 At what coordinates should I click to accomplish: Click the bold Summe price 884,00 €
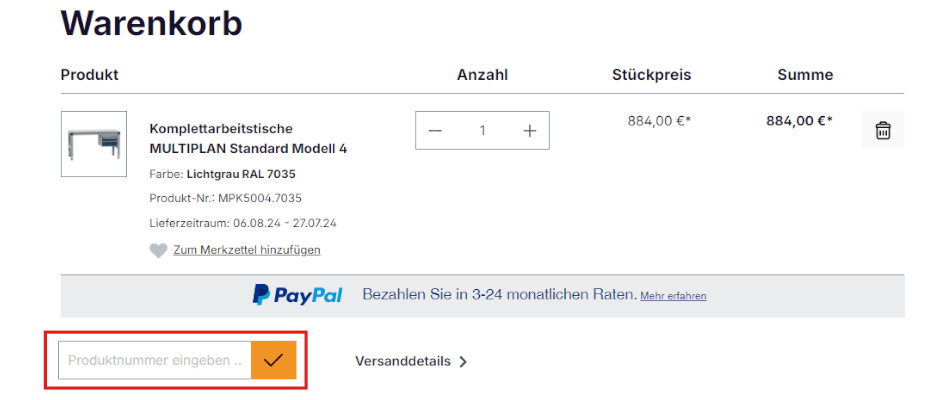tap(799, 121)
